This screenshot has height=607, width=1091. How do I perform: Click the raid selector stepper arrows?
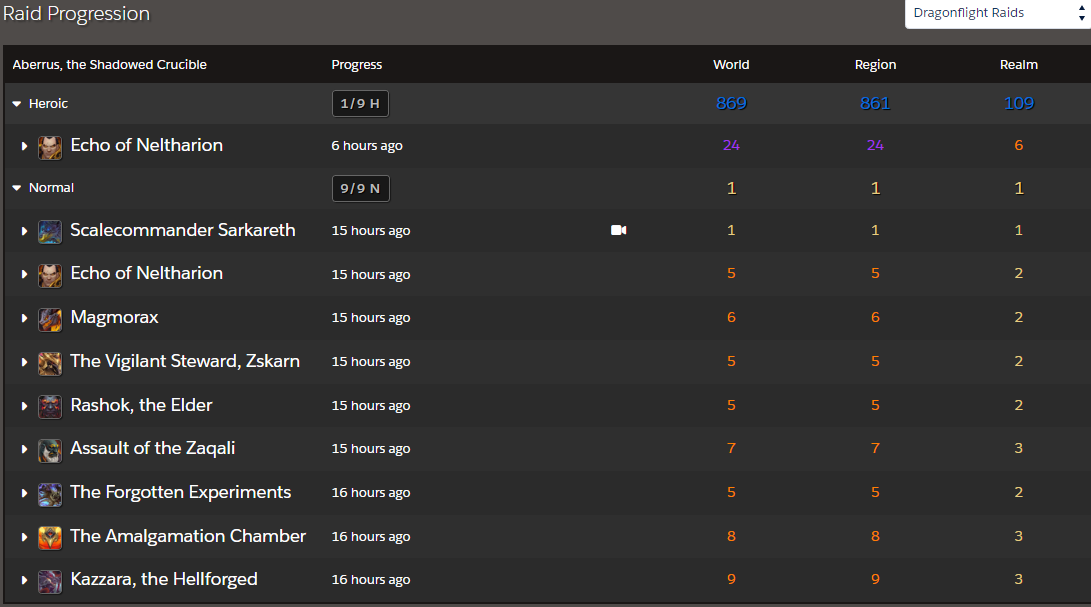tap(1082, 13)
